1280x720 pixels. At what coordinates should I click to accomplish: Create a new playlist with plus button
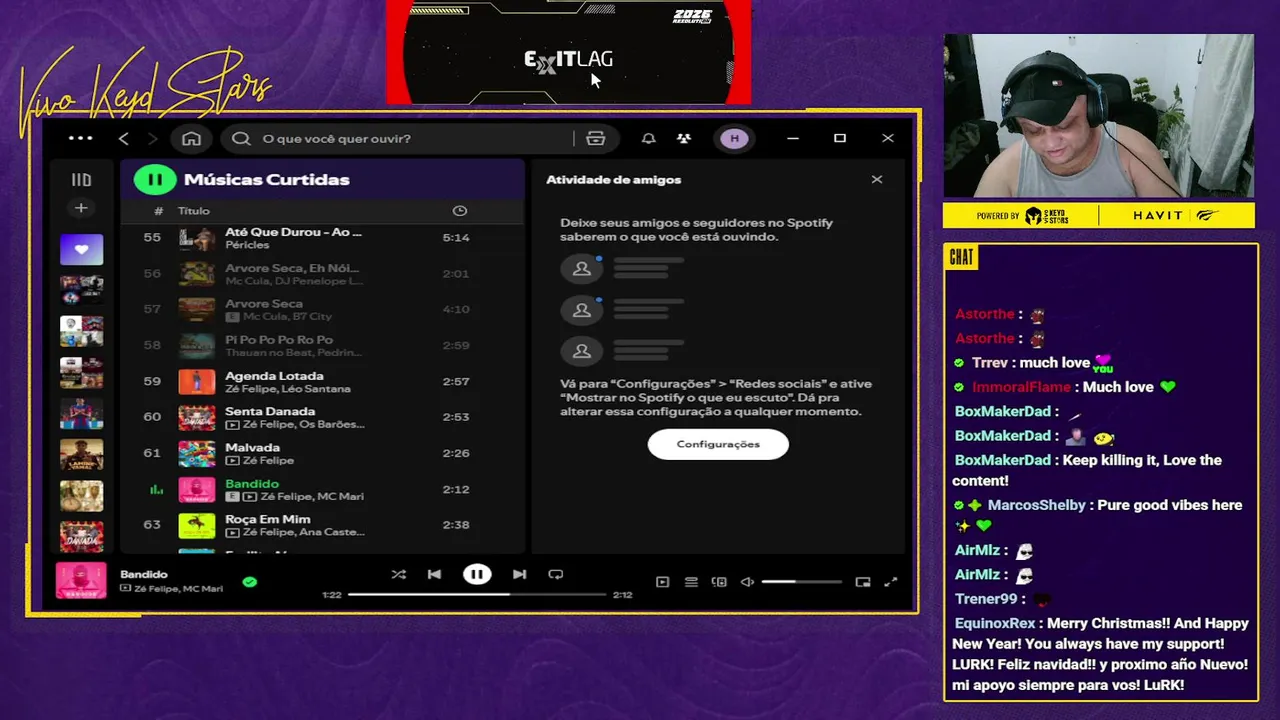[81, 208]
